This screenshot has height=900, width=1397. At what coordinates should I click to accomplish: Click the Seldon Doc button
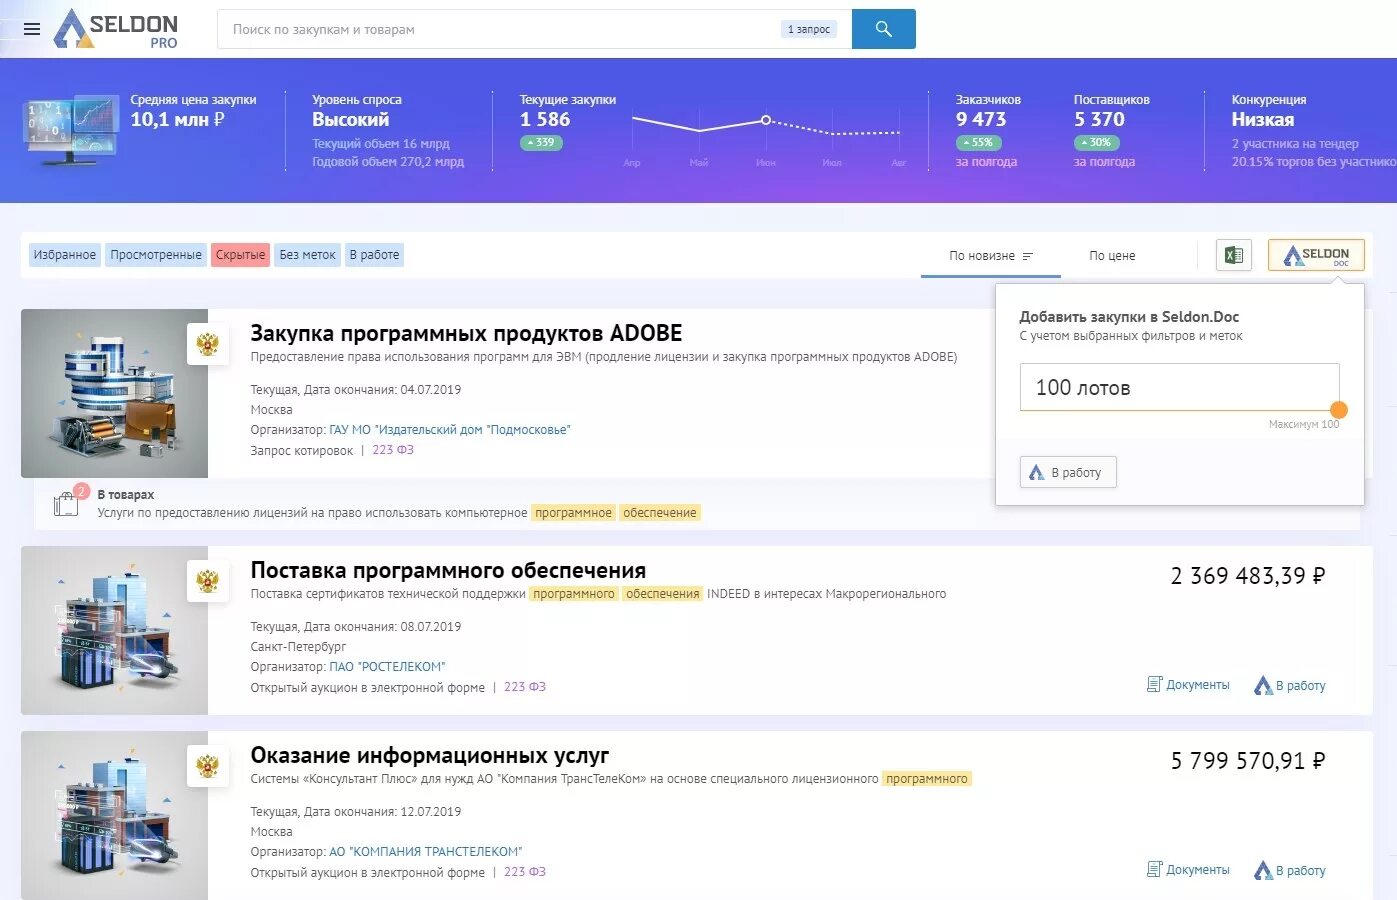(x=1316, y=255)
